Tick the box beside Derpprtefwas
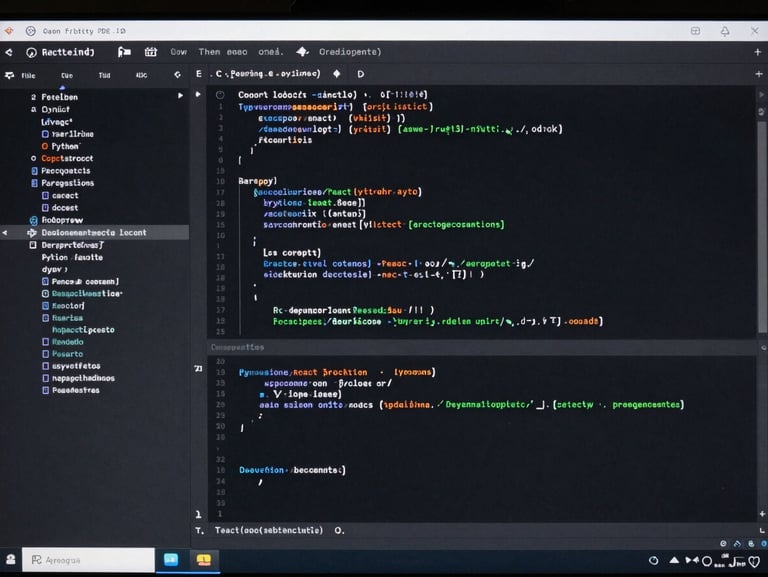768x577 pixels. point(33,245)
